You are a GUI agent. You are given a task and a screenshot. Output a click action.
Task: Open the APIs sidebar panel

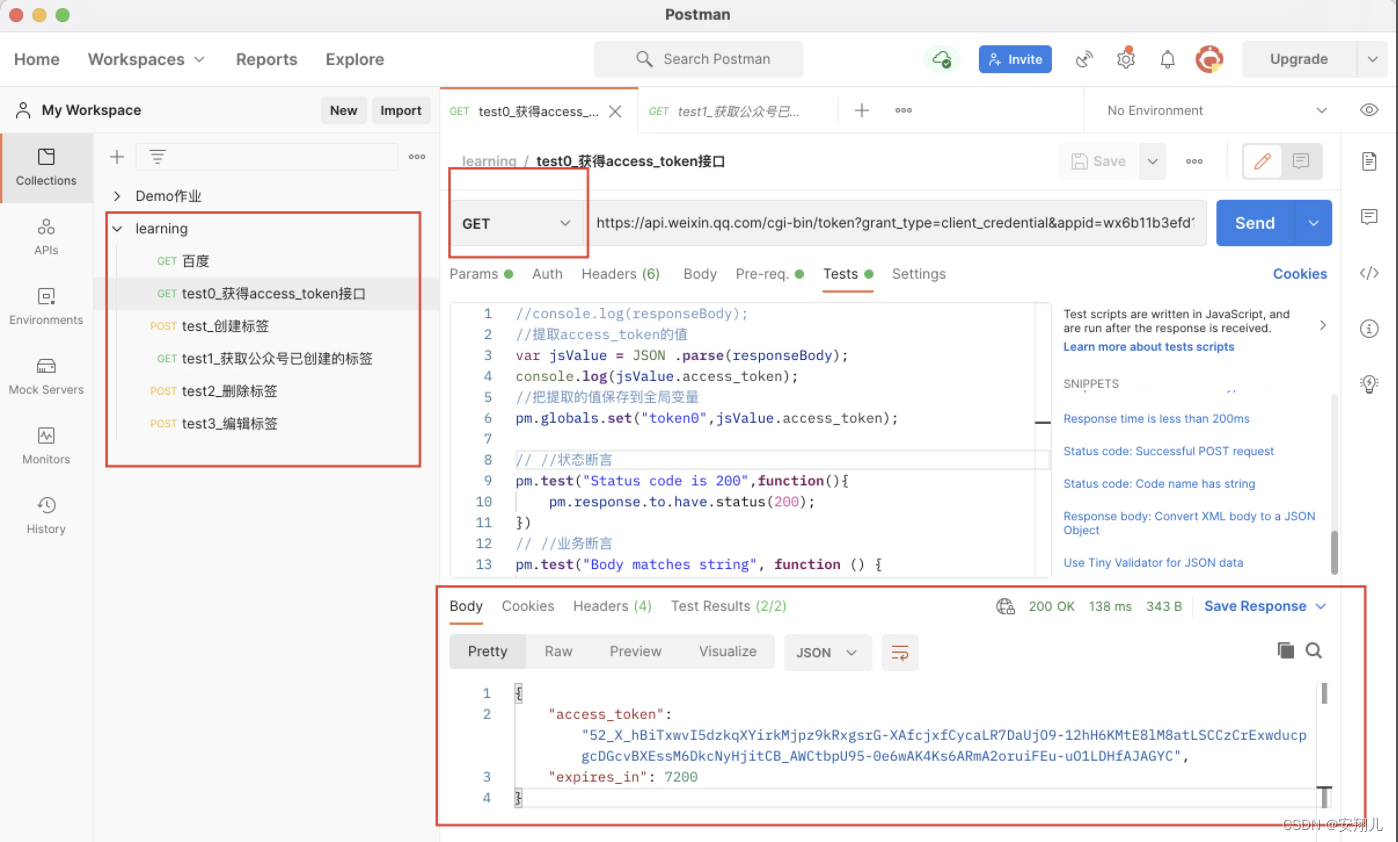pyautogui.click(x=46, y=237)
